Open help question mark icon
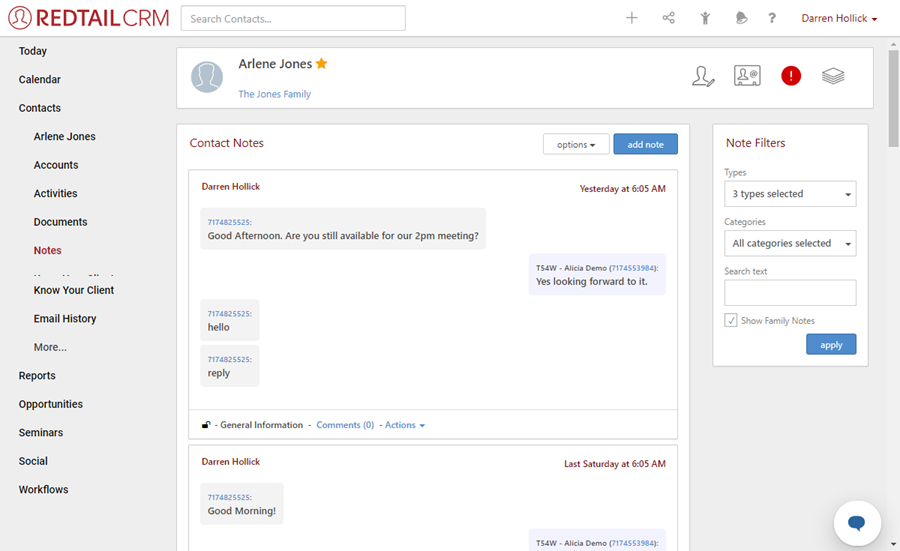Screen dimensions: 900x551 [x=772, y=18]
